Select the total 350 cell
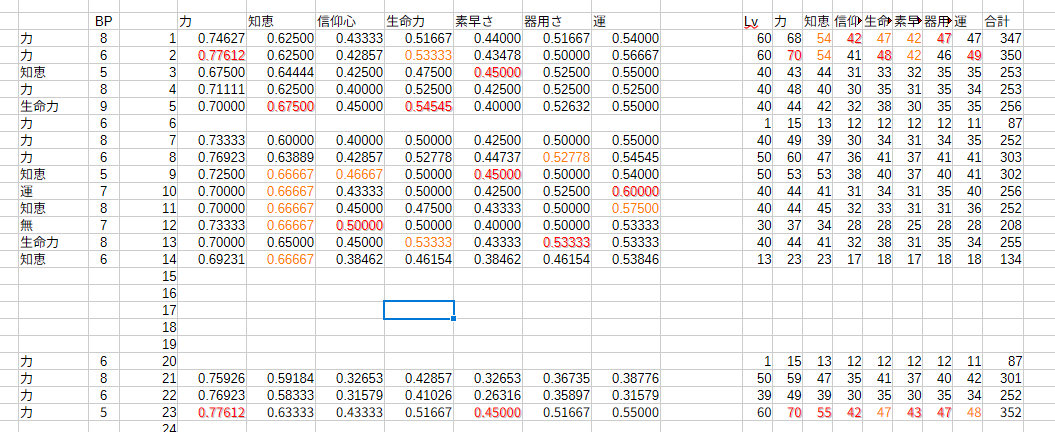The width and height of the screenshot is (1055, 432). tap(1003, 55)
